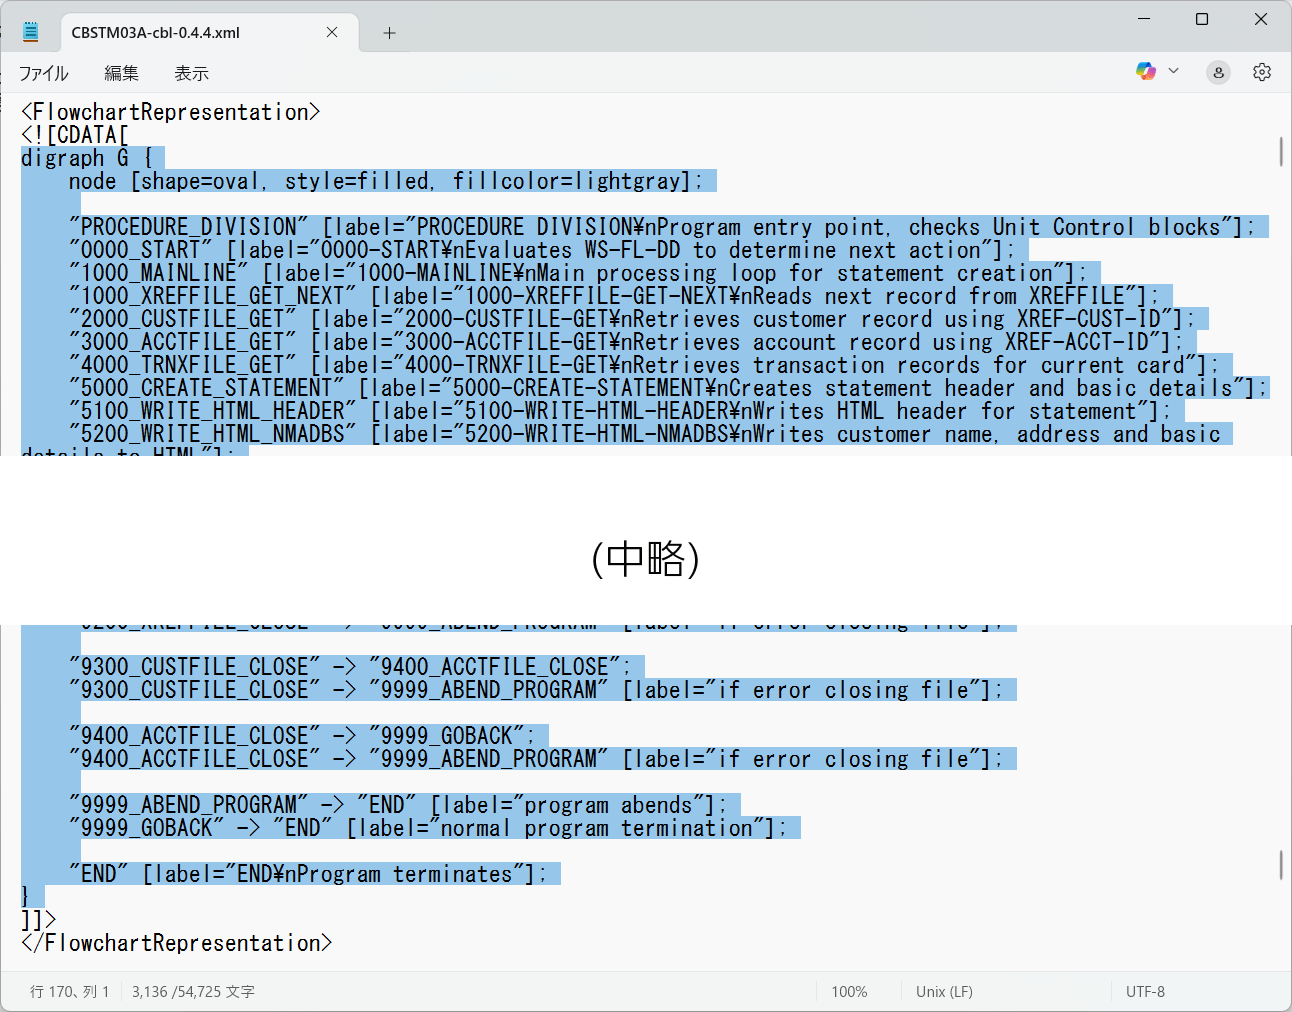This screenshot has height=1012, width=1292.
Task: Open the Notepad settings gear
Action: 1261,71
